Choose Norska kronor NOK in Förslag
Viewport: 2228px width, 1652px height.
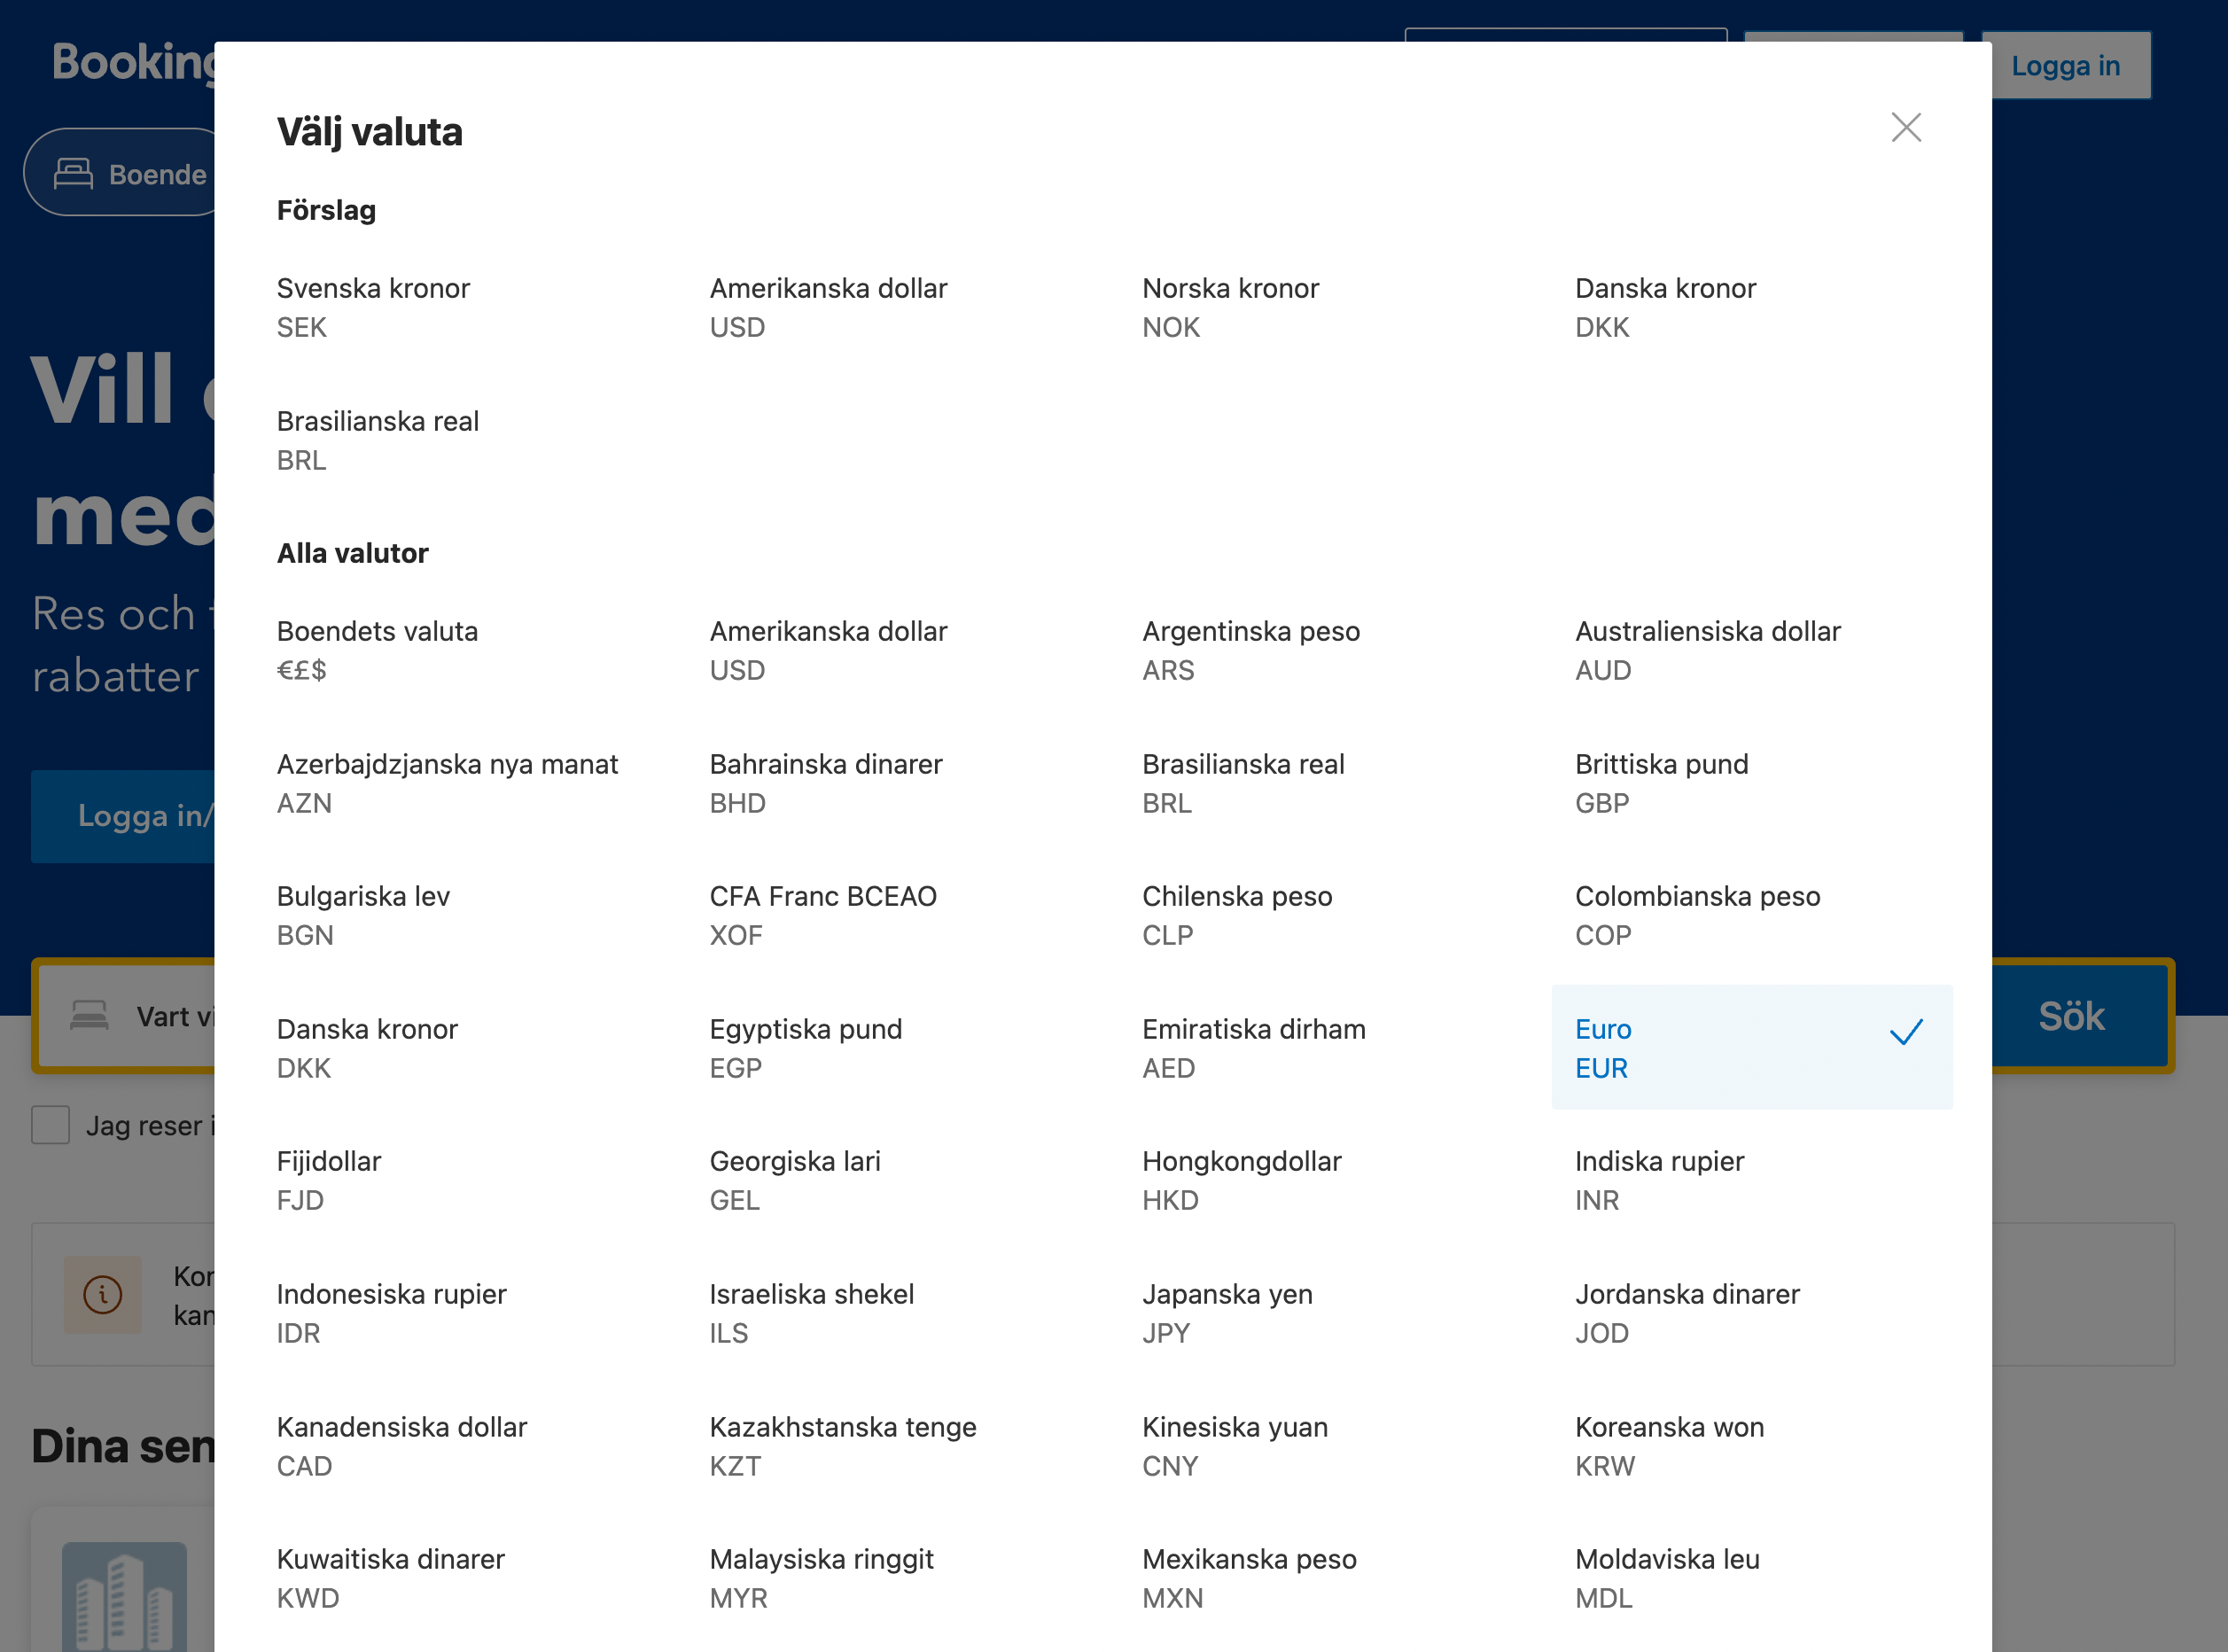point(1230,307)
